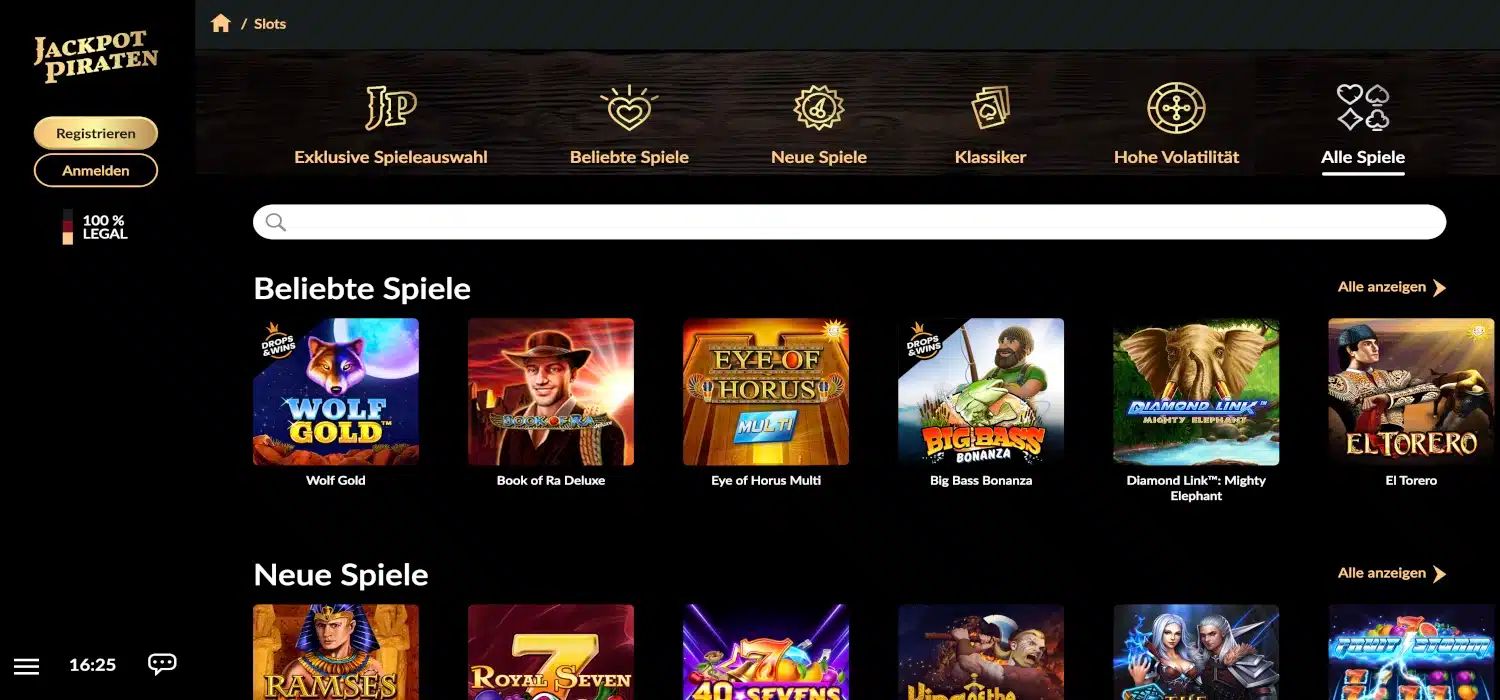The height and width of the screenshot is (700, 1500).
Task: Click the Jackpot Piraten logo
Action: pyautogui.click(x=96, y=57)
